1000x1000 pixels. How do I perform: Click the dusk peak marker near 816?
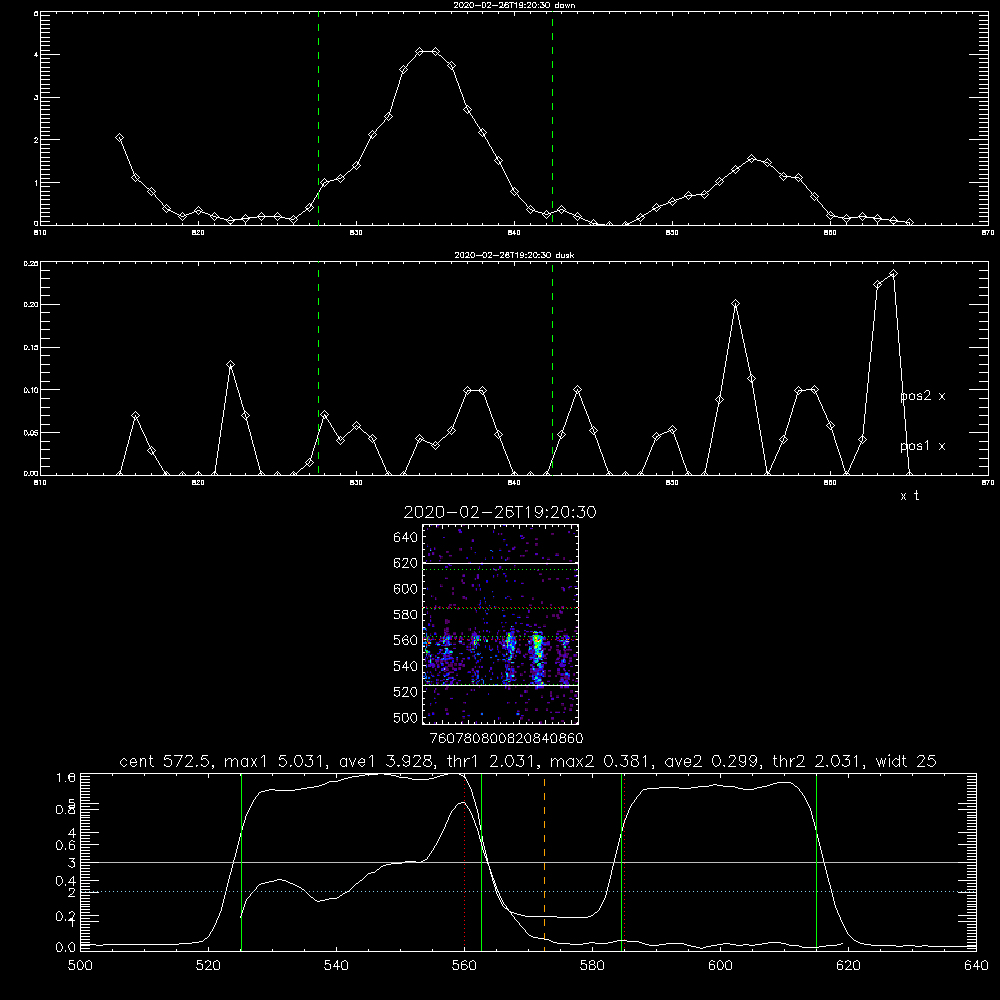pyautogui.click(x=135, y=416)
